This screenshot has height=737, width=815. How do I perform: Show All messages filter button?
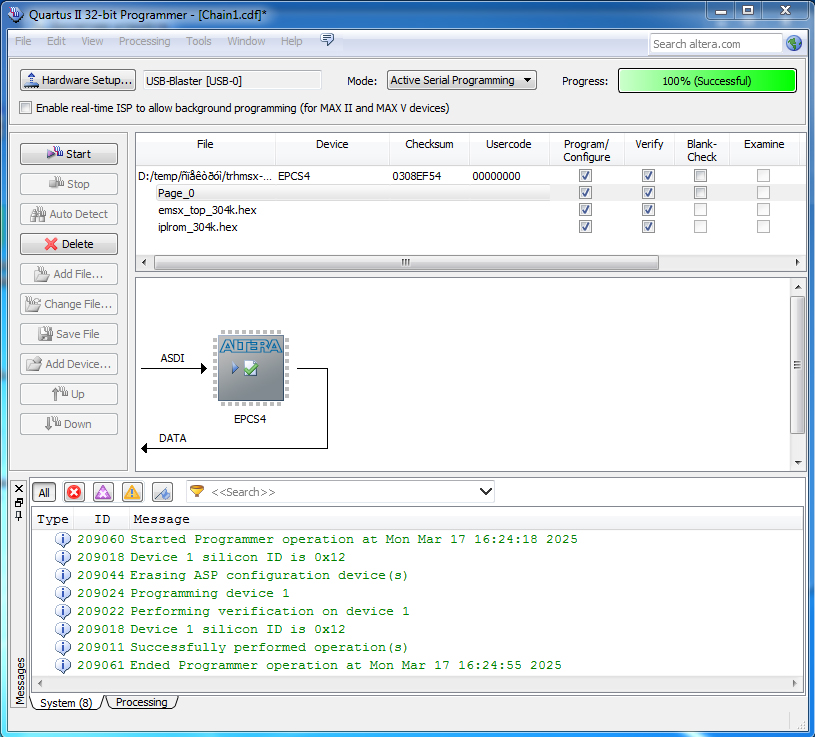click(x=44, y=492)
